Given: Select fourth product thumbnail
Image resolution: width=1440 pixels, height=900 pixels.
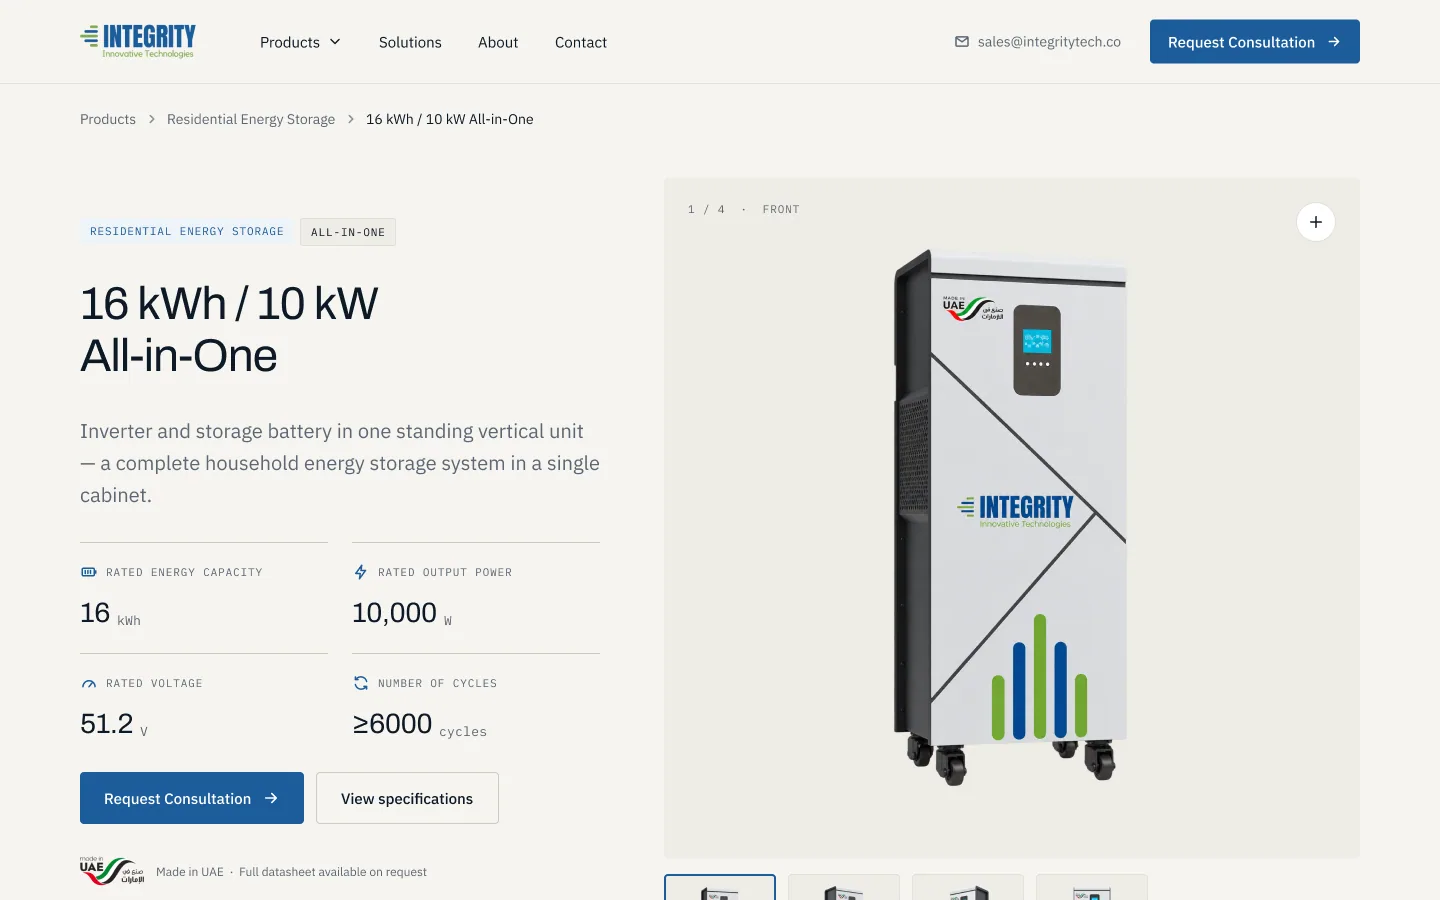Looking at the screenshot, I should [x=1092, y=887].
